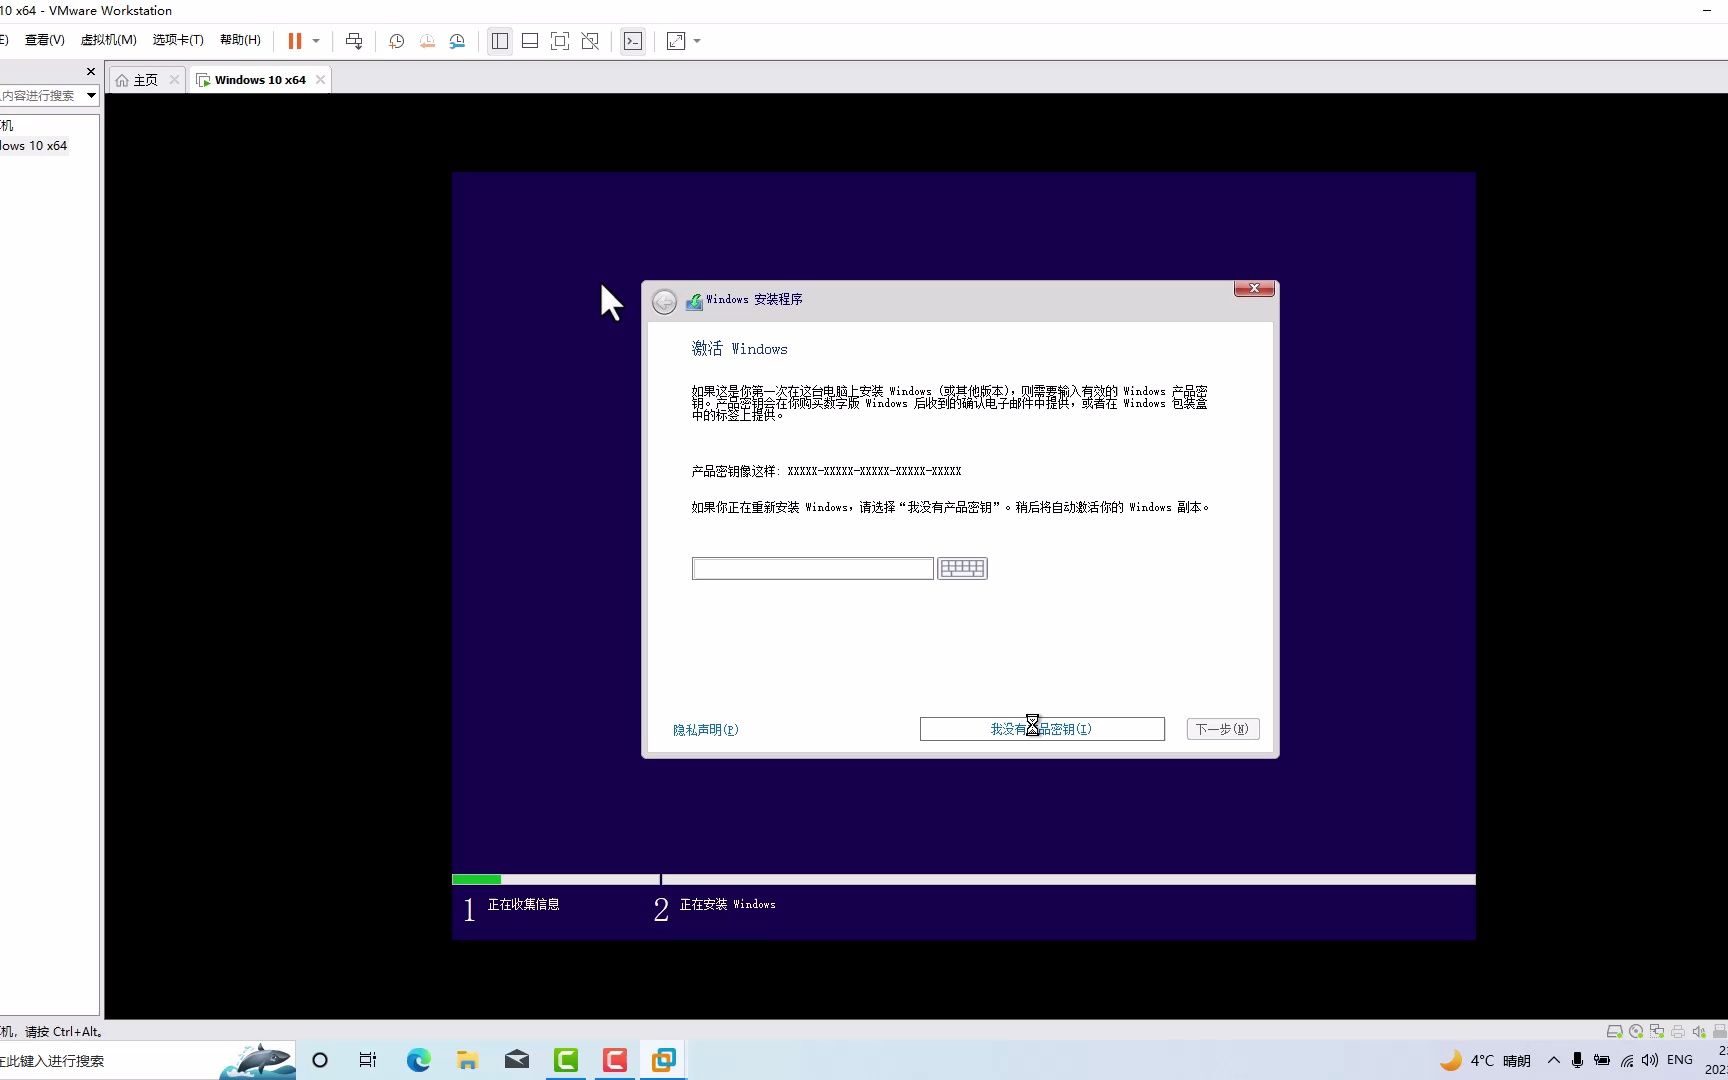The height and width of the screenshot is (1080, 1728).
Task: Close the library sidebar panel
Action: (91, 71)
